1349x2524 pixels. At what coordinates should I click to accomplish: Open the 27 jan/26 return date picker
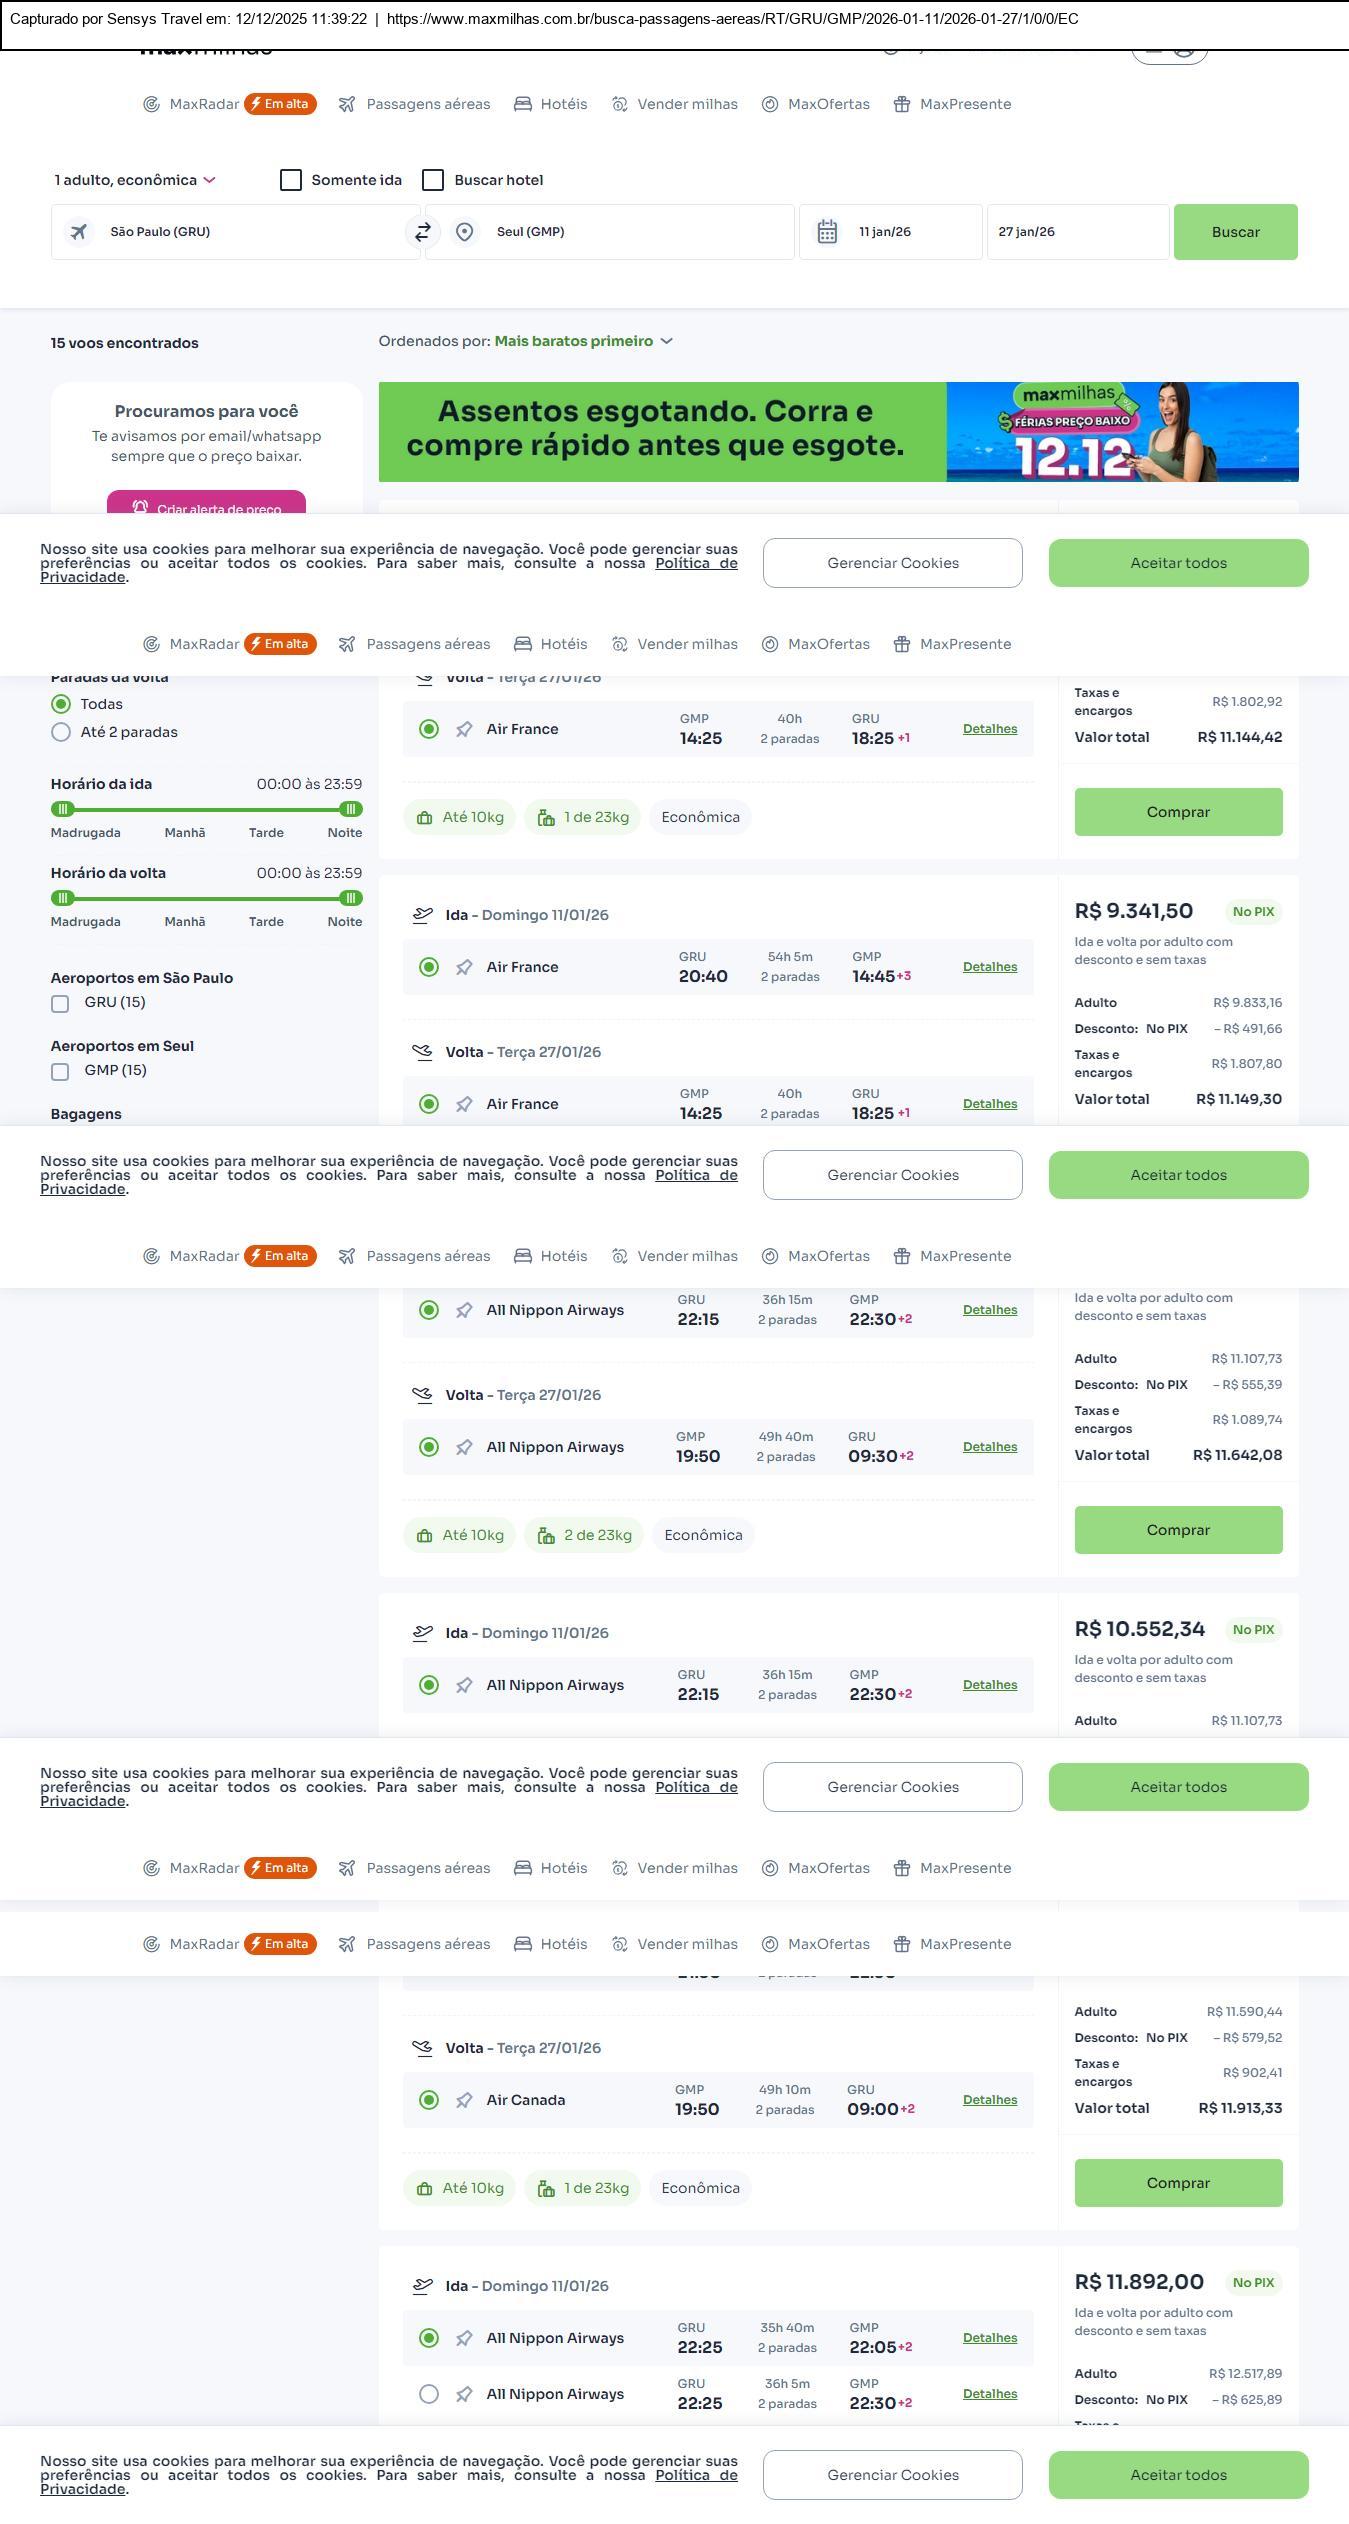(1077, 232)
